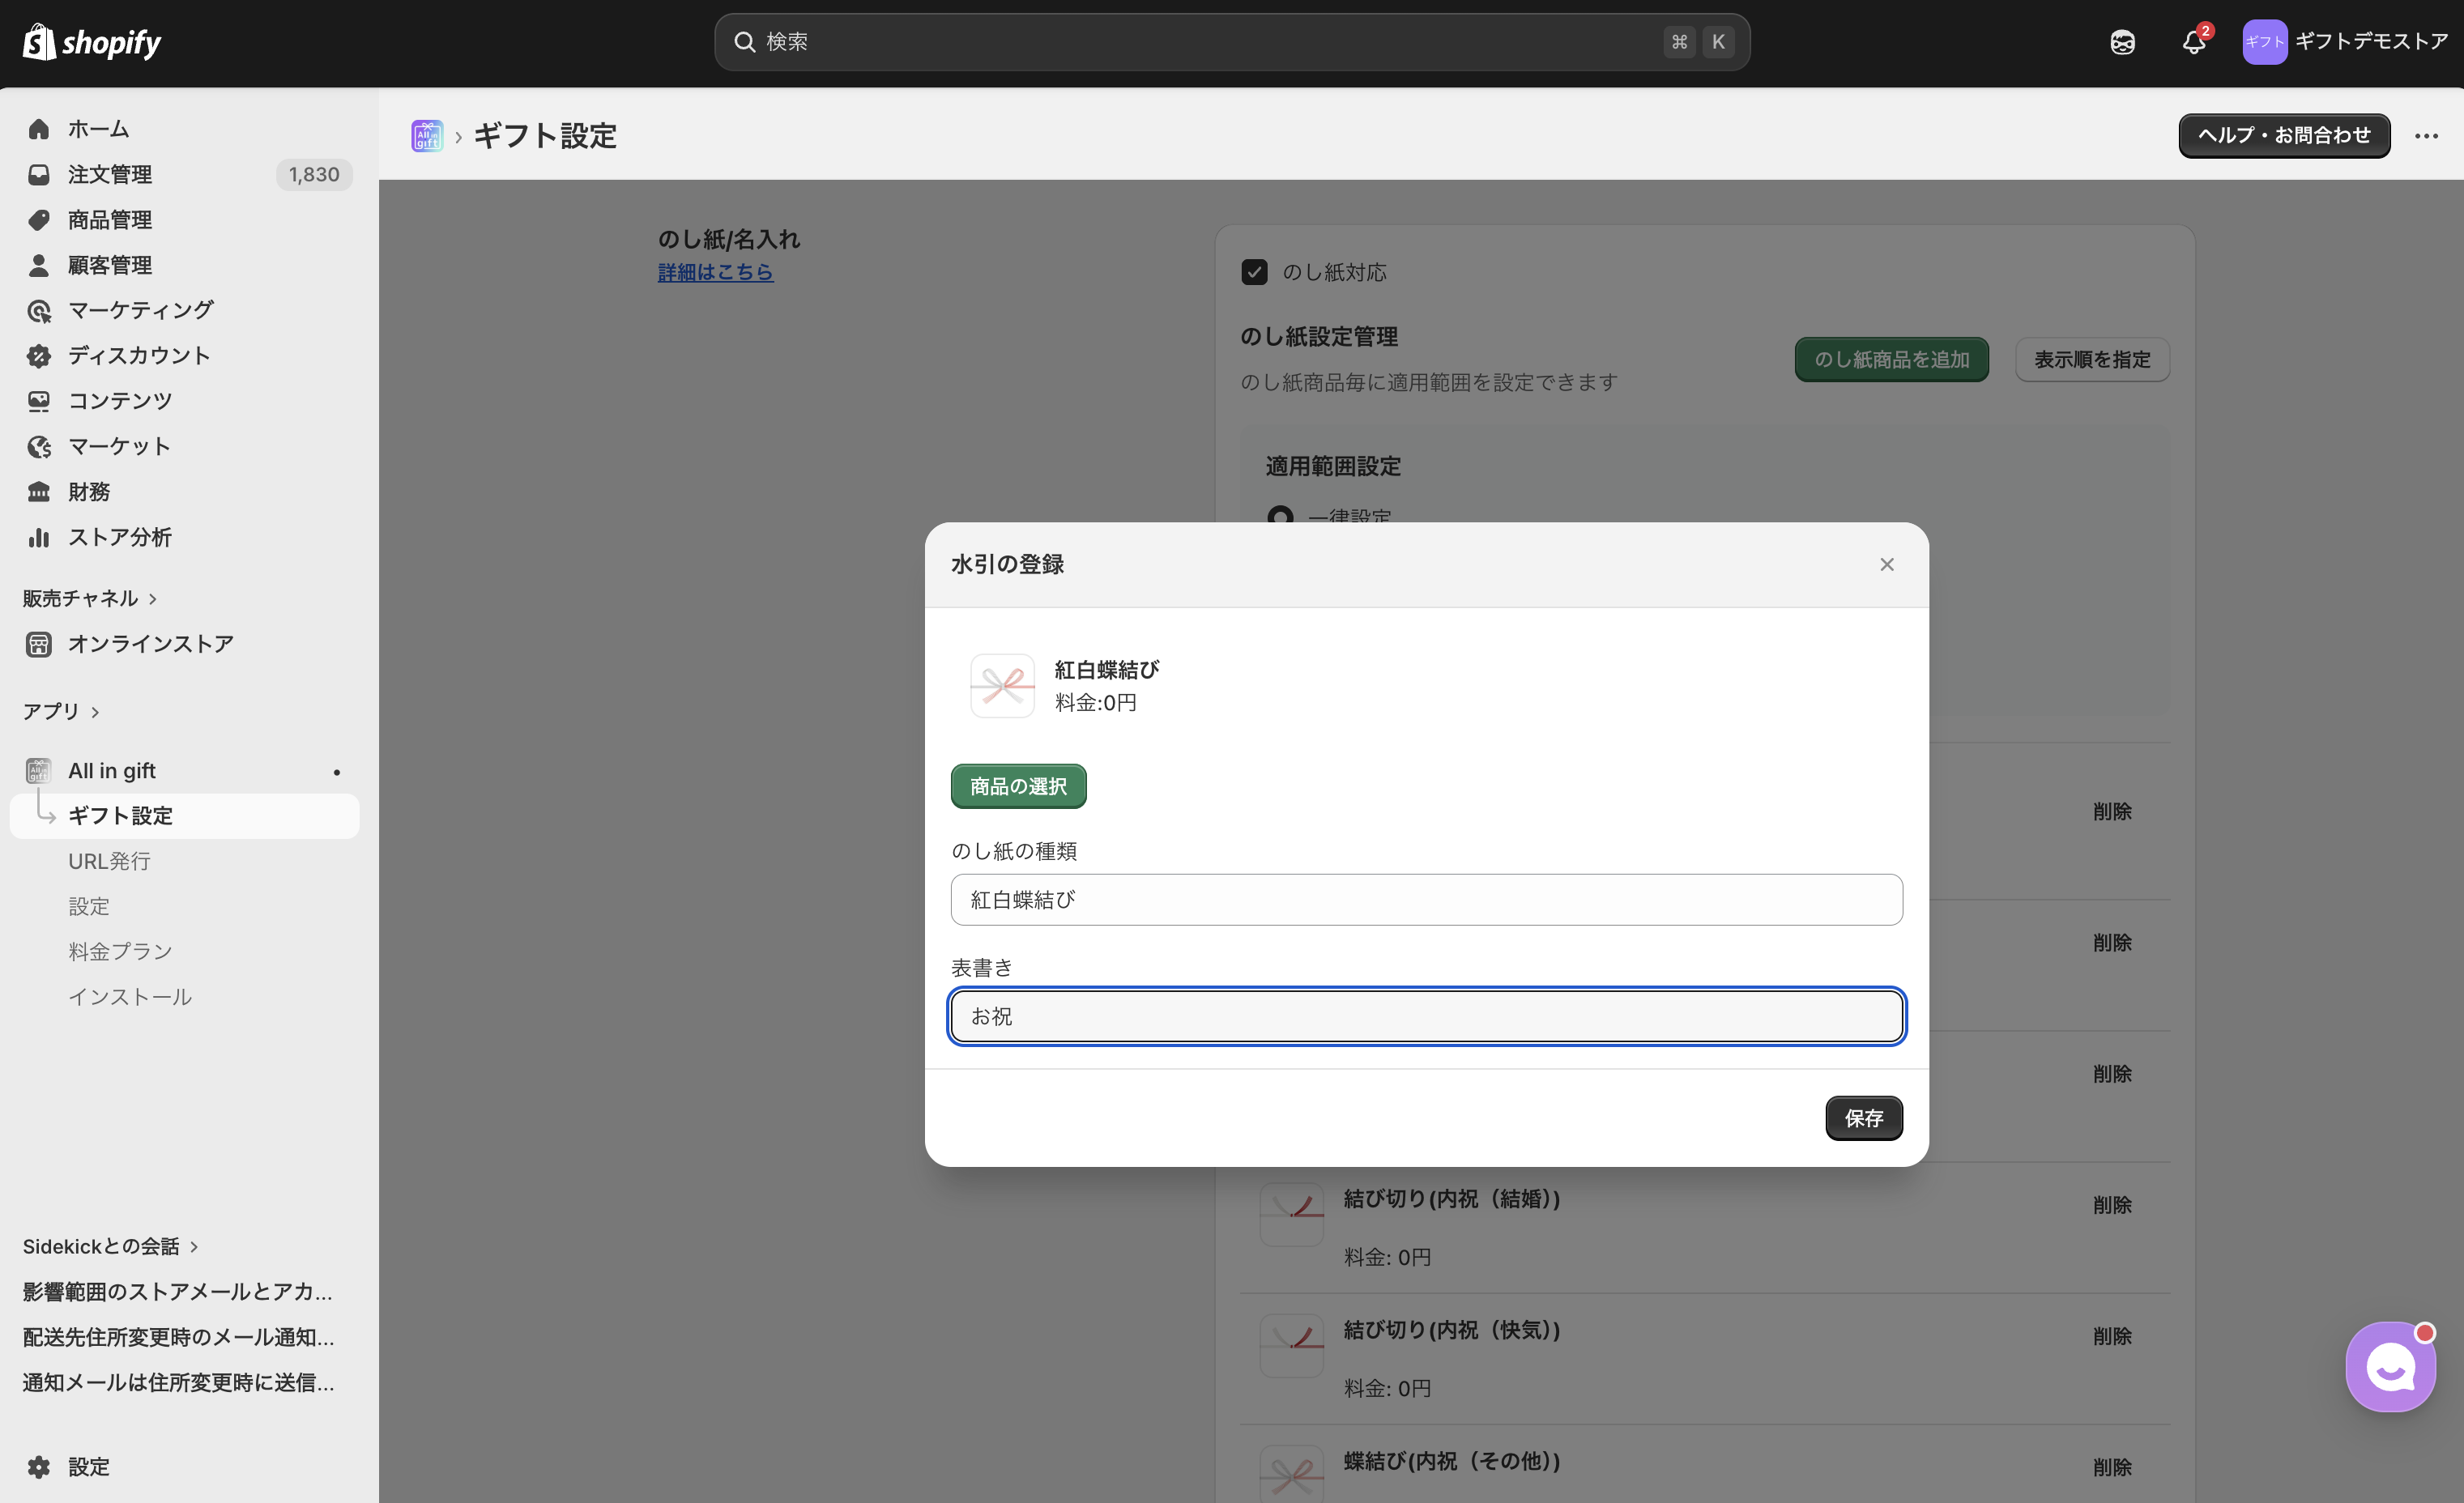Open the Sidekick assistant icon in top bar

click(x=2122, y=42)
